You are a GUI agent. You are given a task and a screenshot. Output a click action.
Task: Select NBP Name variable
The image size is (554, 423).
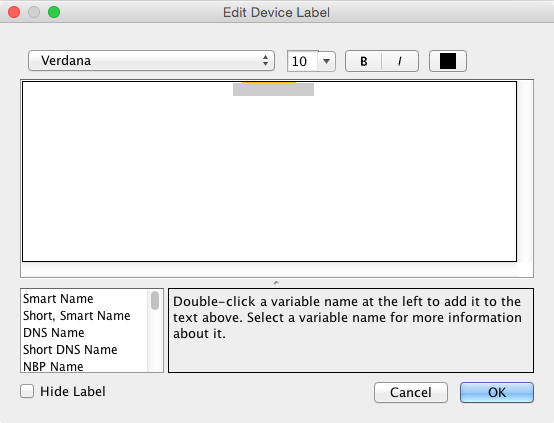(x=53, y=366)
